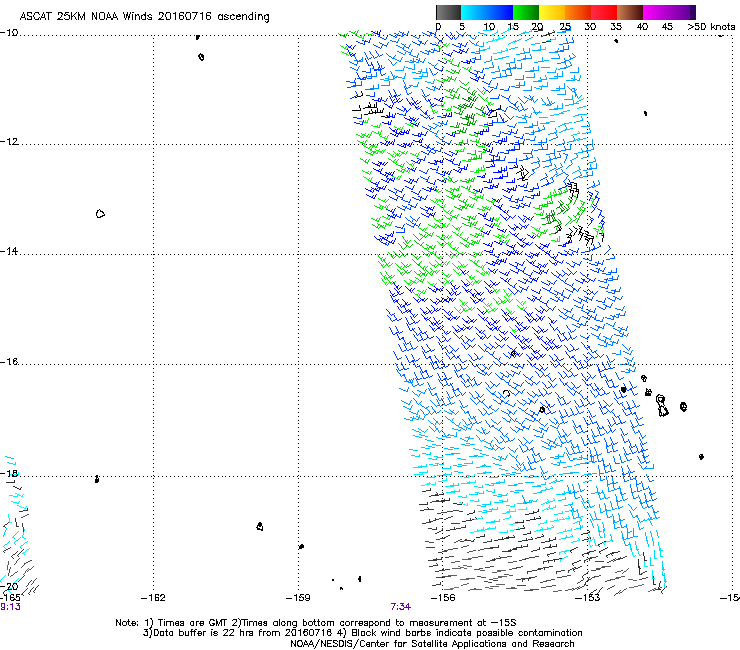Click the '>50 knots' legend label
740x650 pixels.
[711, 27]
